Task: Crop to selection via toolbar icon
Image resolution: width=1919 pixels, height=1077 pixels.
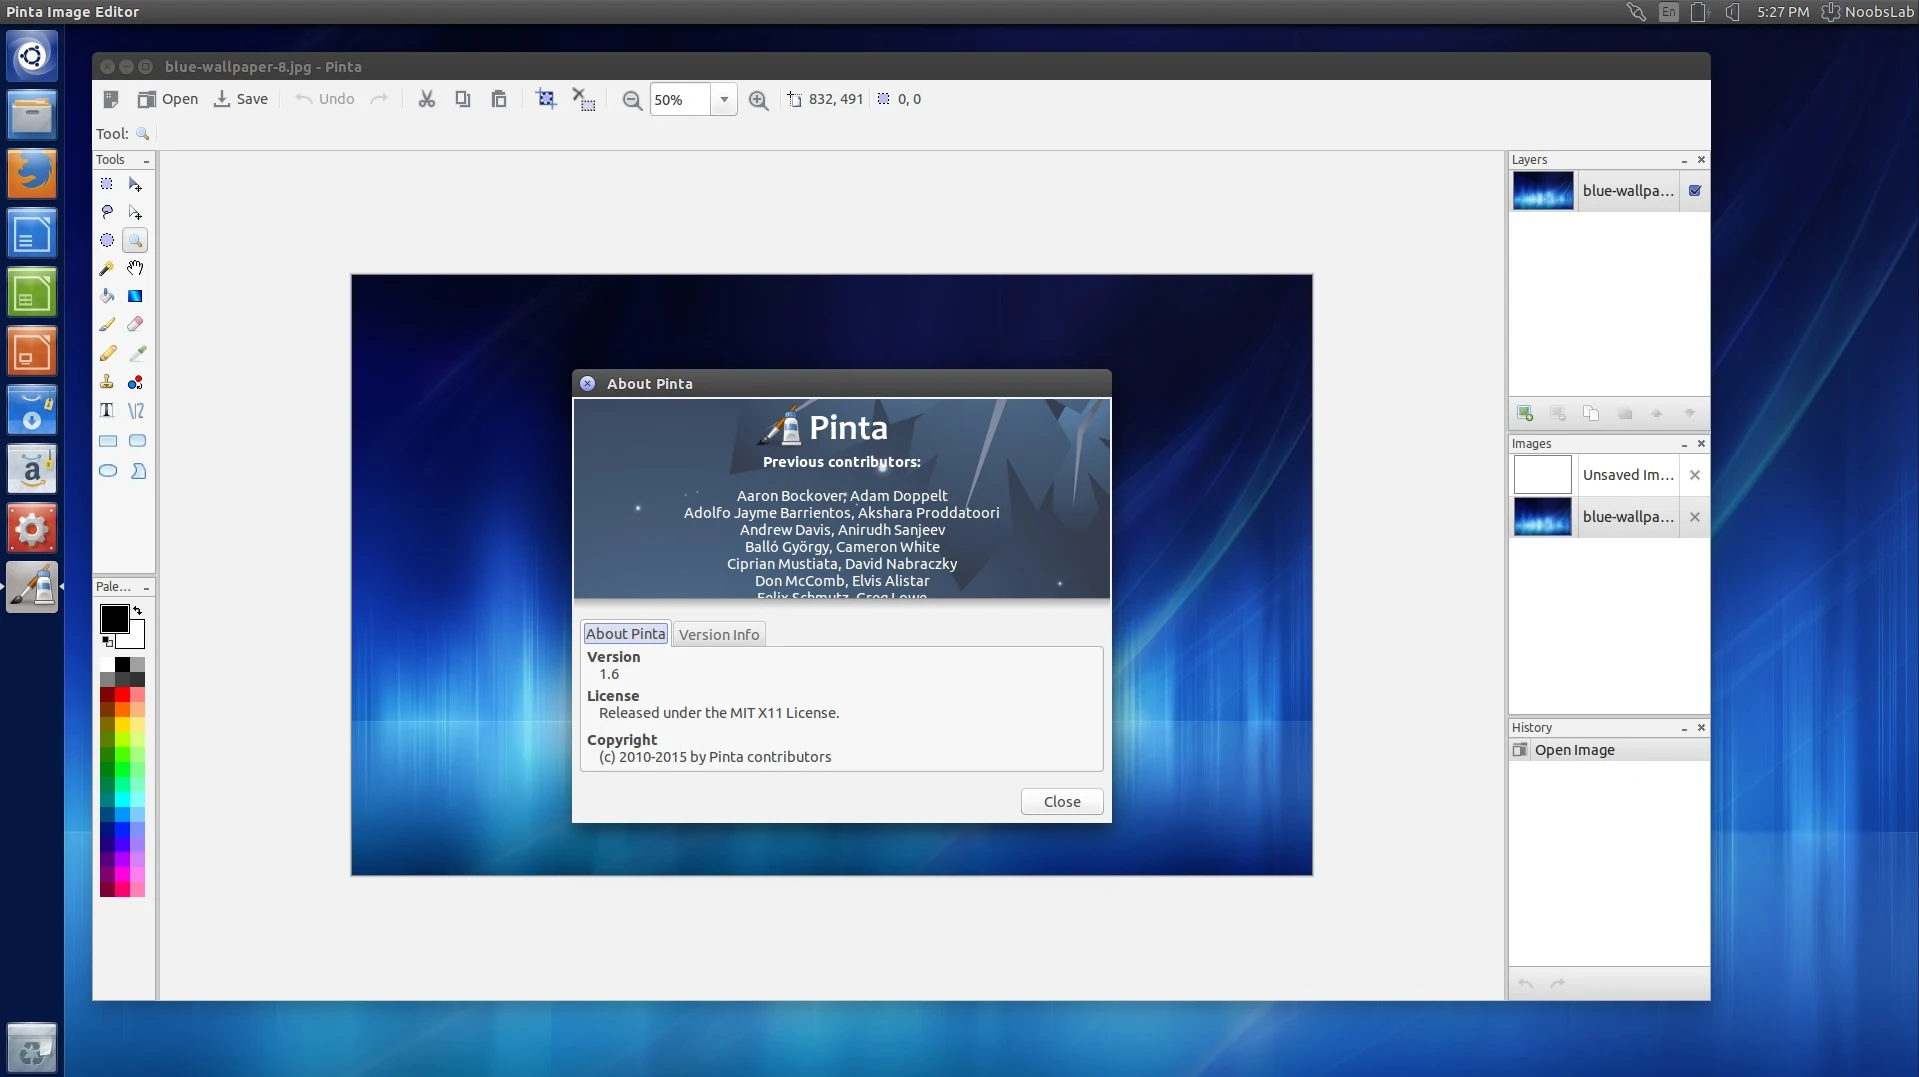Action: click(546, 99)
